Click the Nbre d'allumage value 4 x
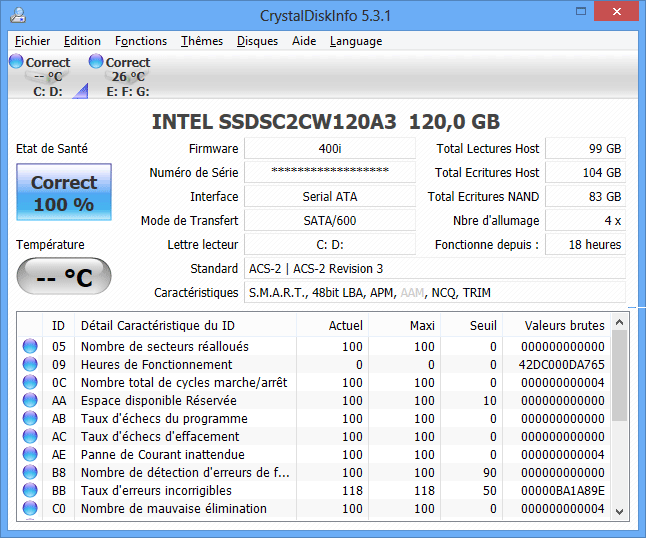The image size is (646, 538). point(585,220)
